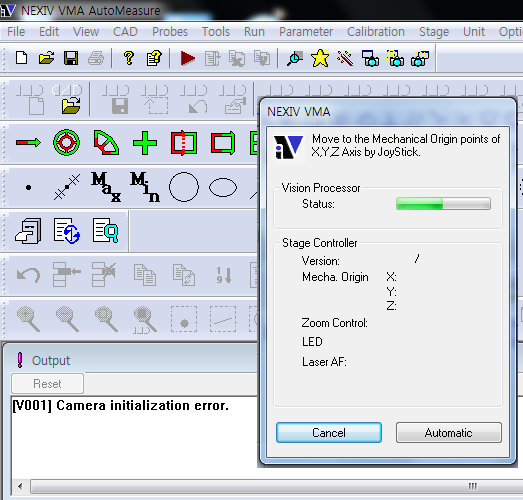Open the Run menu
The height and width of the screenshot is (500, 523).
coord(254,32)
